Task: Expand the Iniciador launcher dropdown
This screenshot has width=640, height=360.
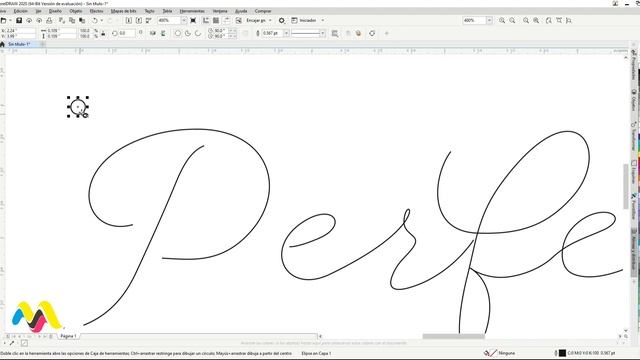Action: click(322, 20)
